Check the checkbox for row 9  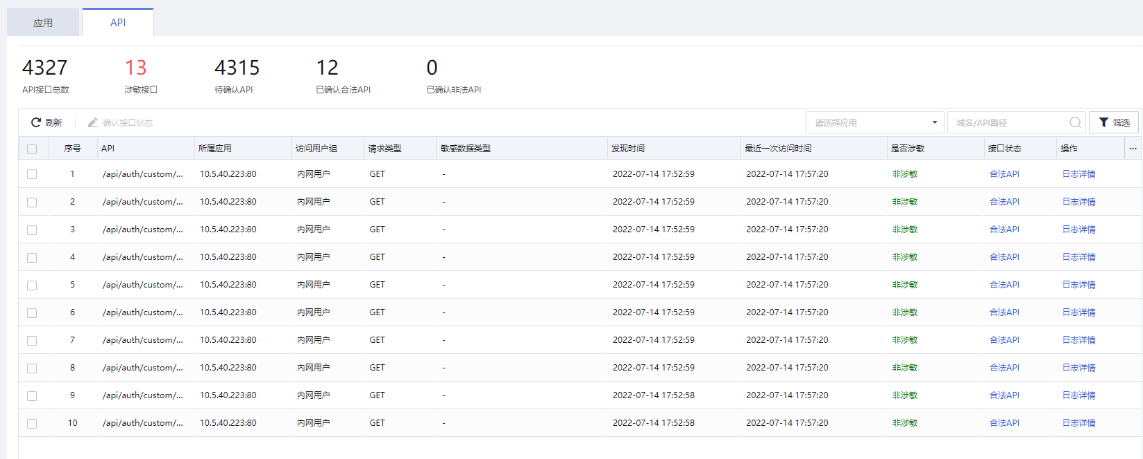tap(31, 396)
